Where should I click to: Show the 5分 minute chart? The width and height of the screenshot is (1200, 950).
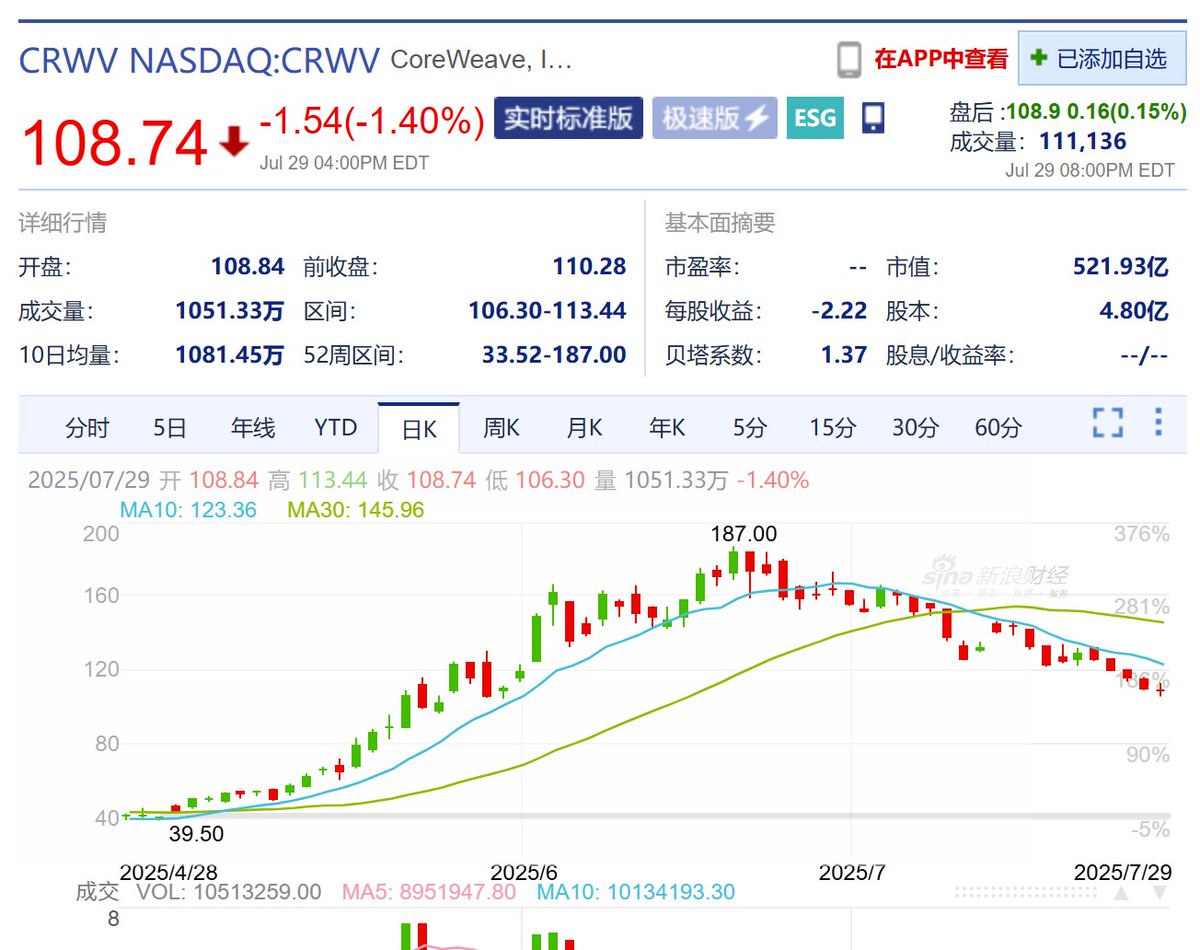click(x=750, y=428)
